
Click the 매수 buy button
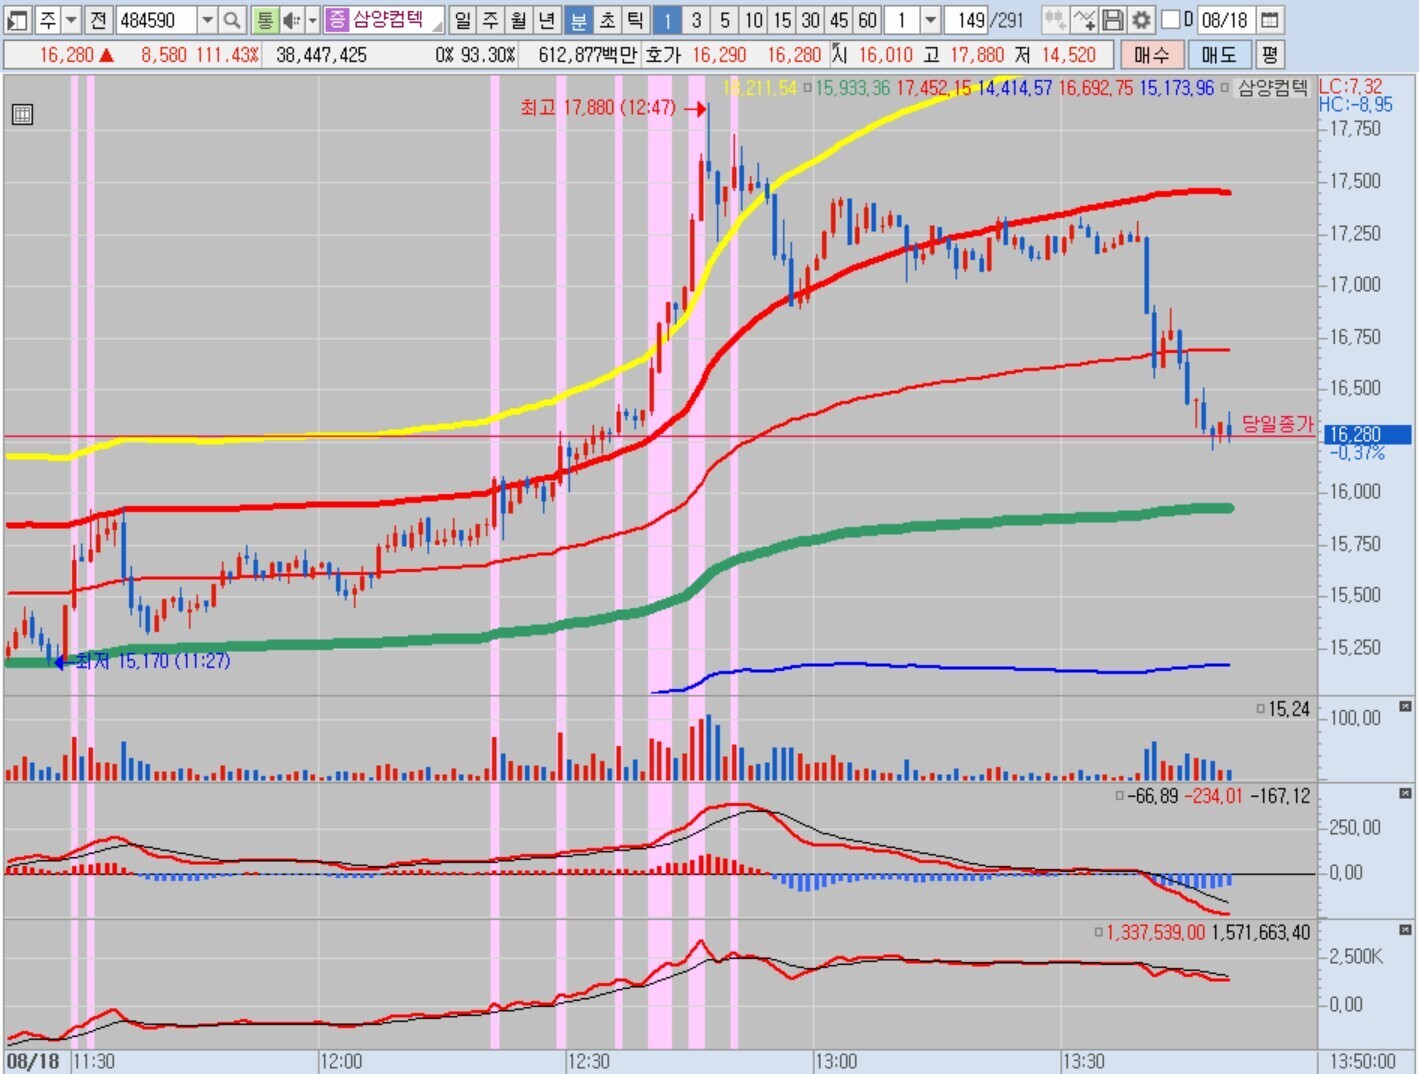(x=1152, y=55)
